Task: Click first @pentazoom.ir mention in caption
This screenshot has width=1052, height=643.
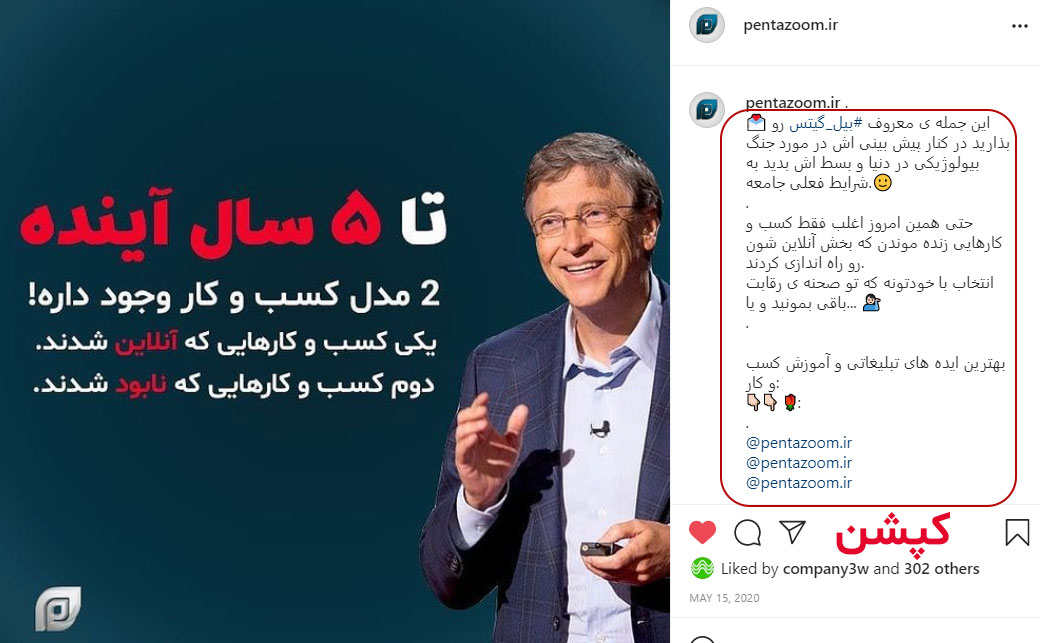Action: [x=798, y=443]
